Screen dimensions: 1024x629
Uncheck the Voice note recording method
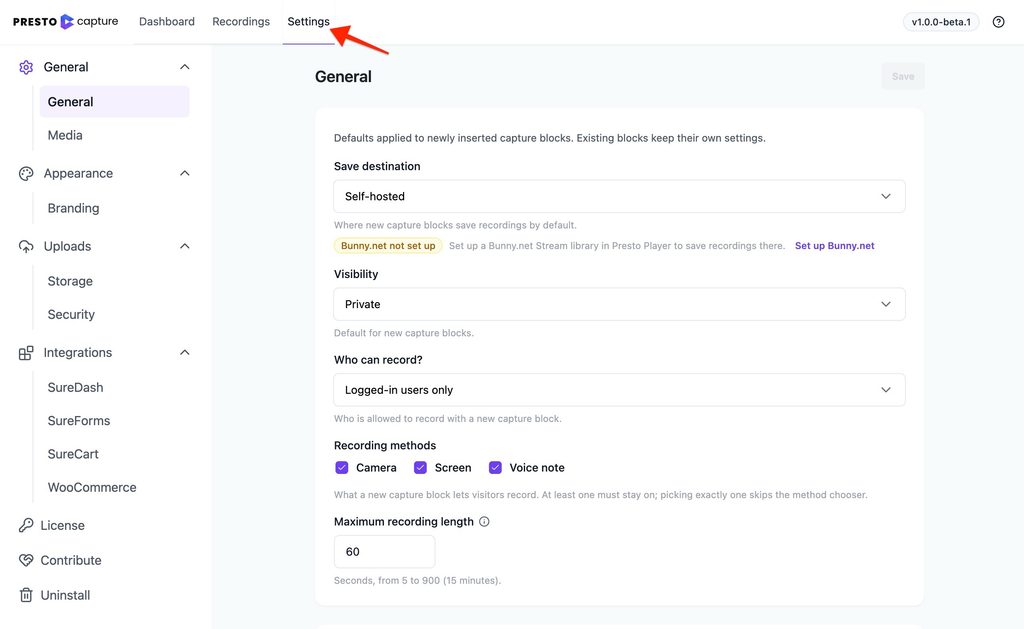click(495, 468)
